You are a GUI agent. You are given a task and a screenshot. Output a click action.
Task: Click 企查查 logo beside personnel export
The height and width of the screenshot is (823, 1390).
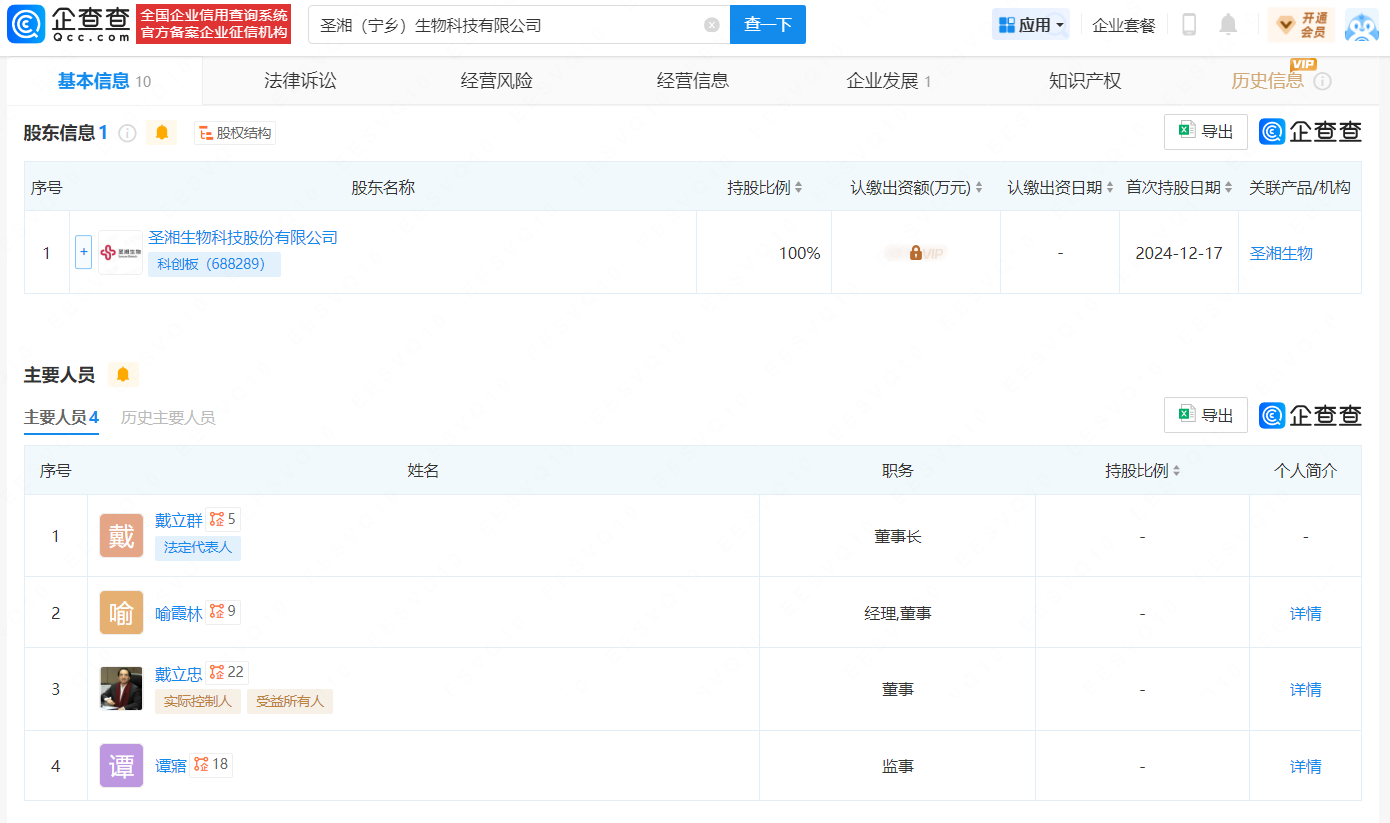coord(1310,415)
